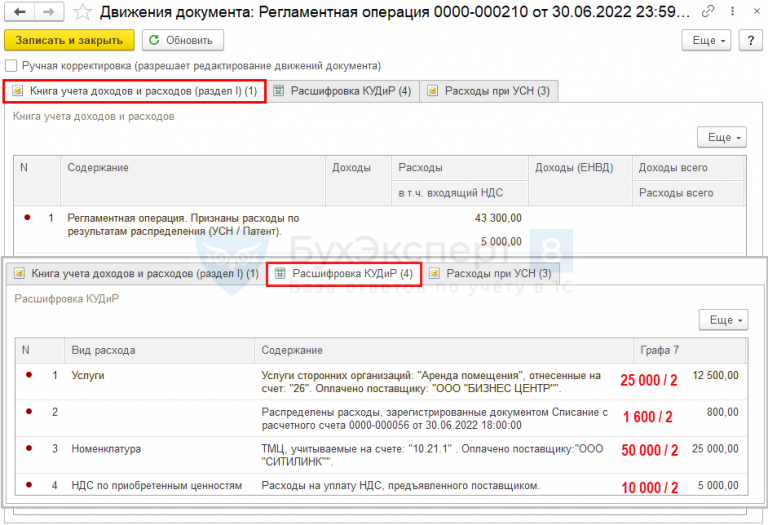Screen dimensions: 768x525
Task: Copy link using the chain icon
Action: click(x=707, y=11)
